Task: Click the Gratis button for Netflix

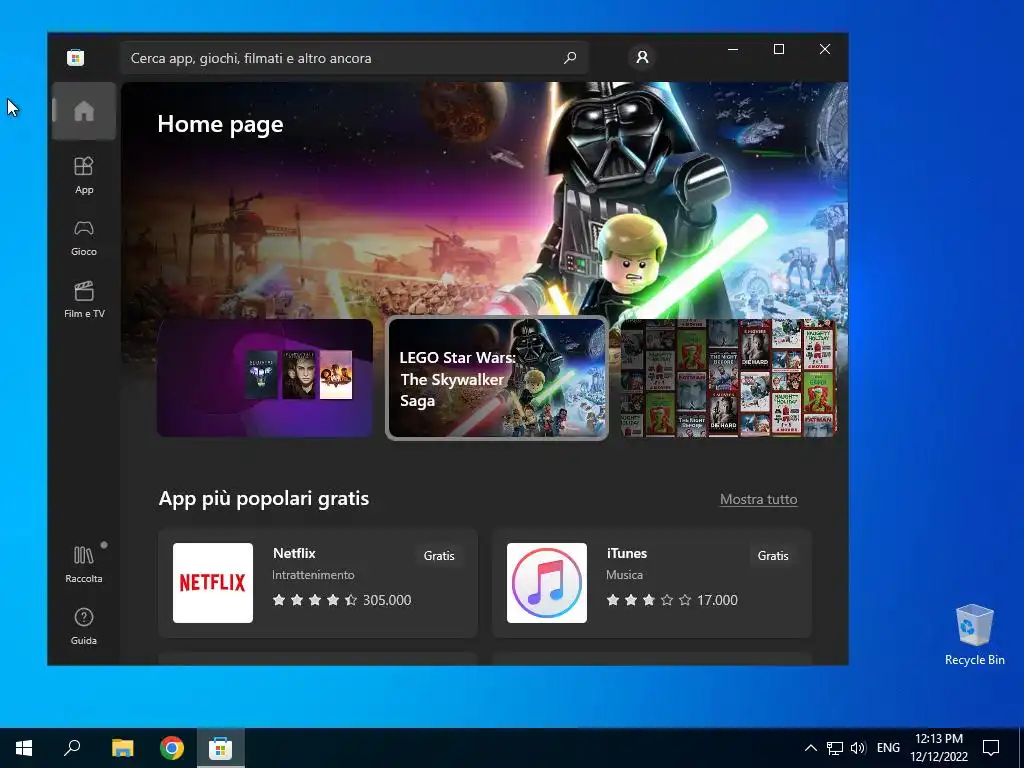Action: click(x=439, y=556)
